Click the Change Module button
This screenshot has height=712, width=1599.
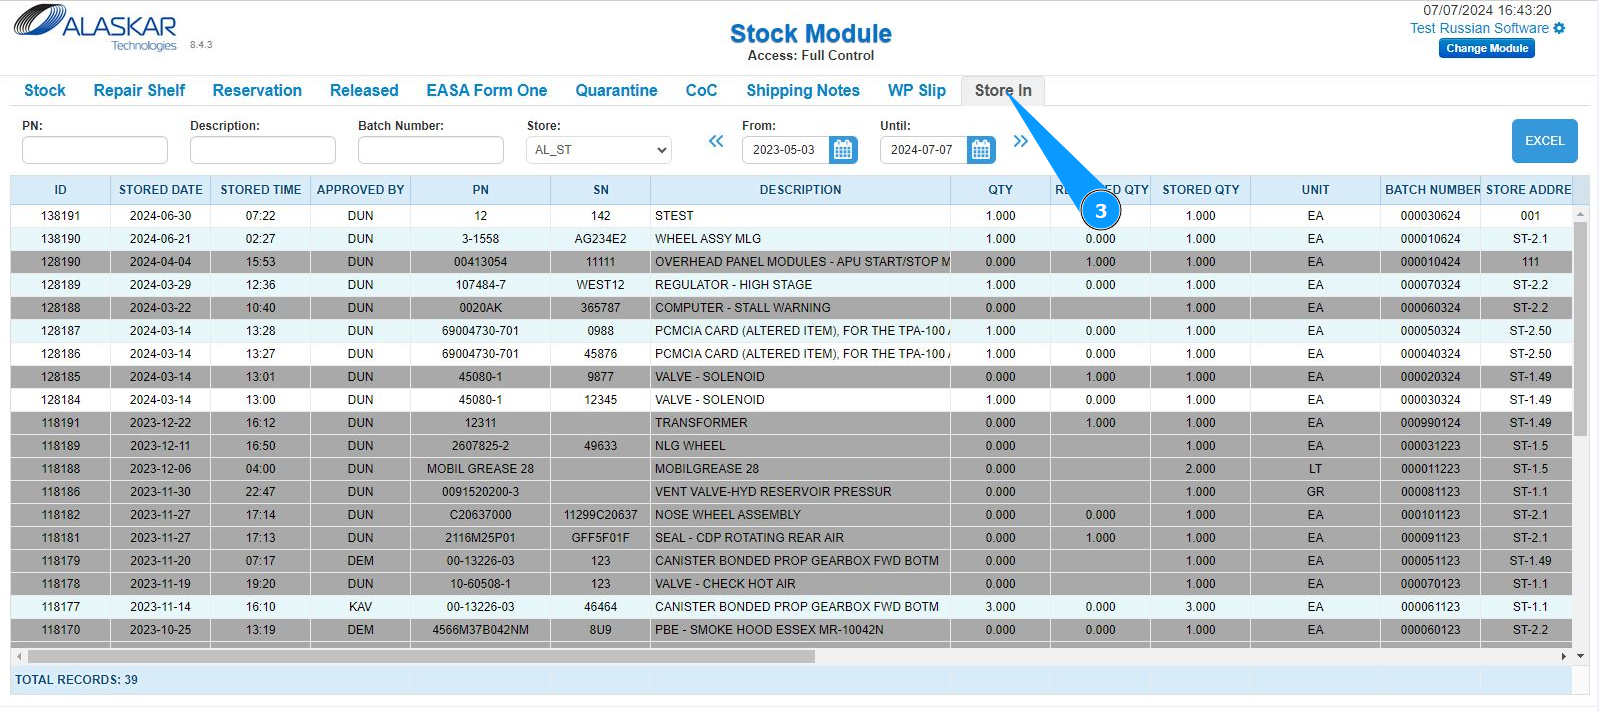tap(1486, 48)
